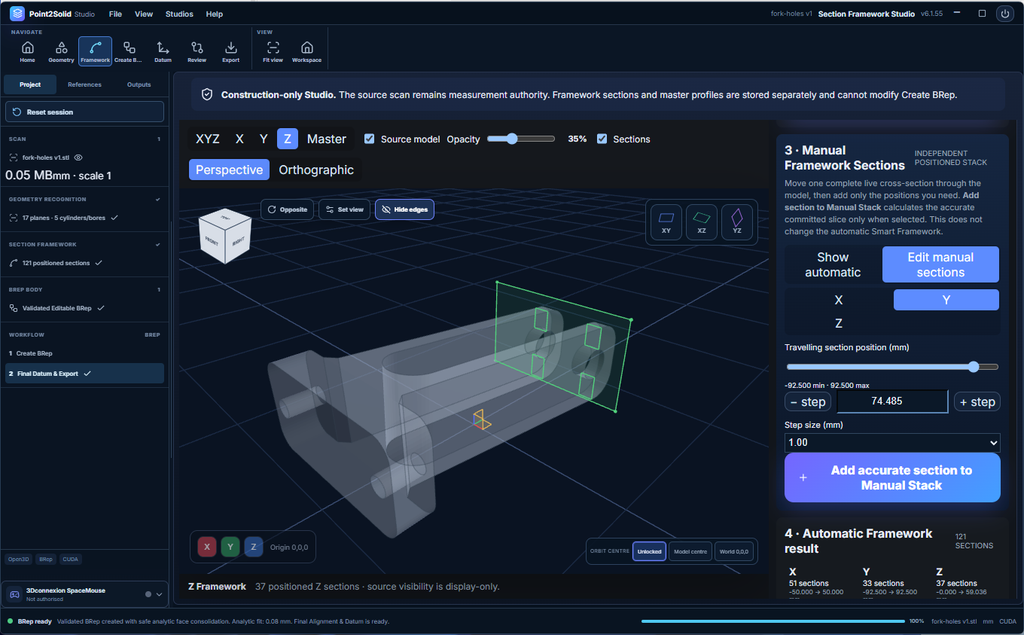The image size is (1024, 635).
Task: Open the Step size dropdown
Action: point(892,442)
